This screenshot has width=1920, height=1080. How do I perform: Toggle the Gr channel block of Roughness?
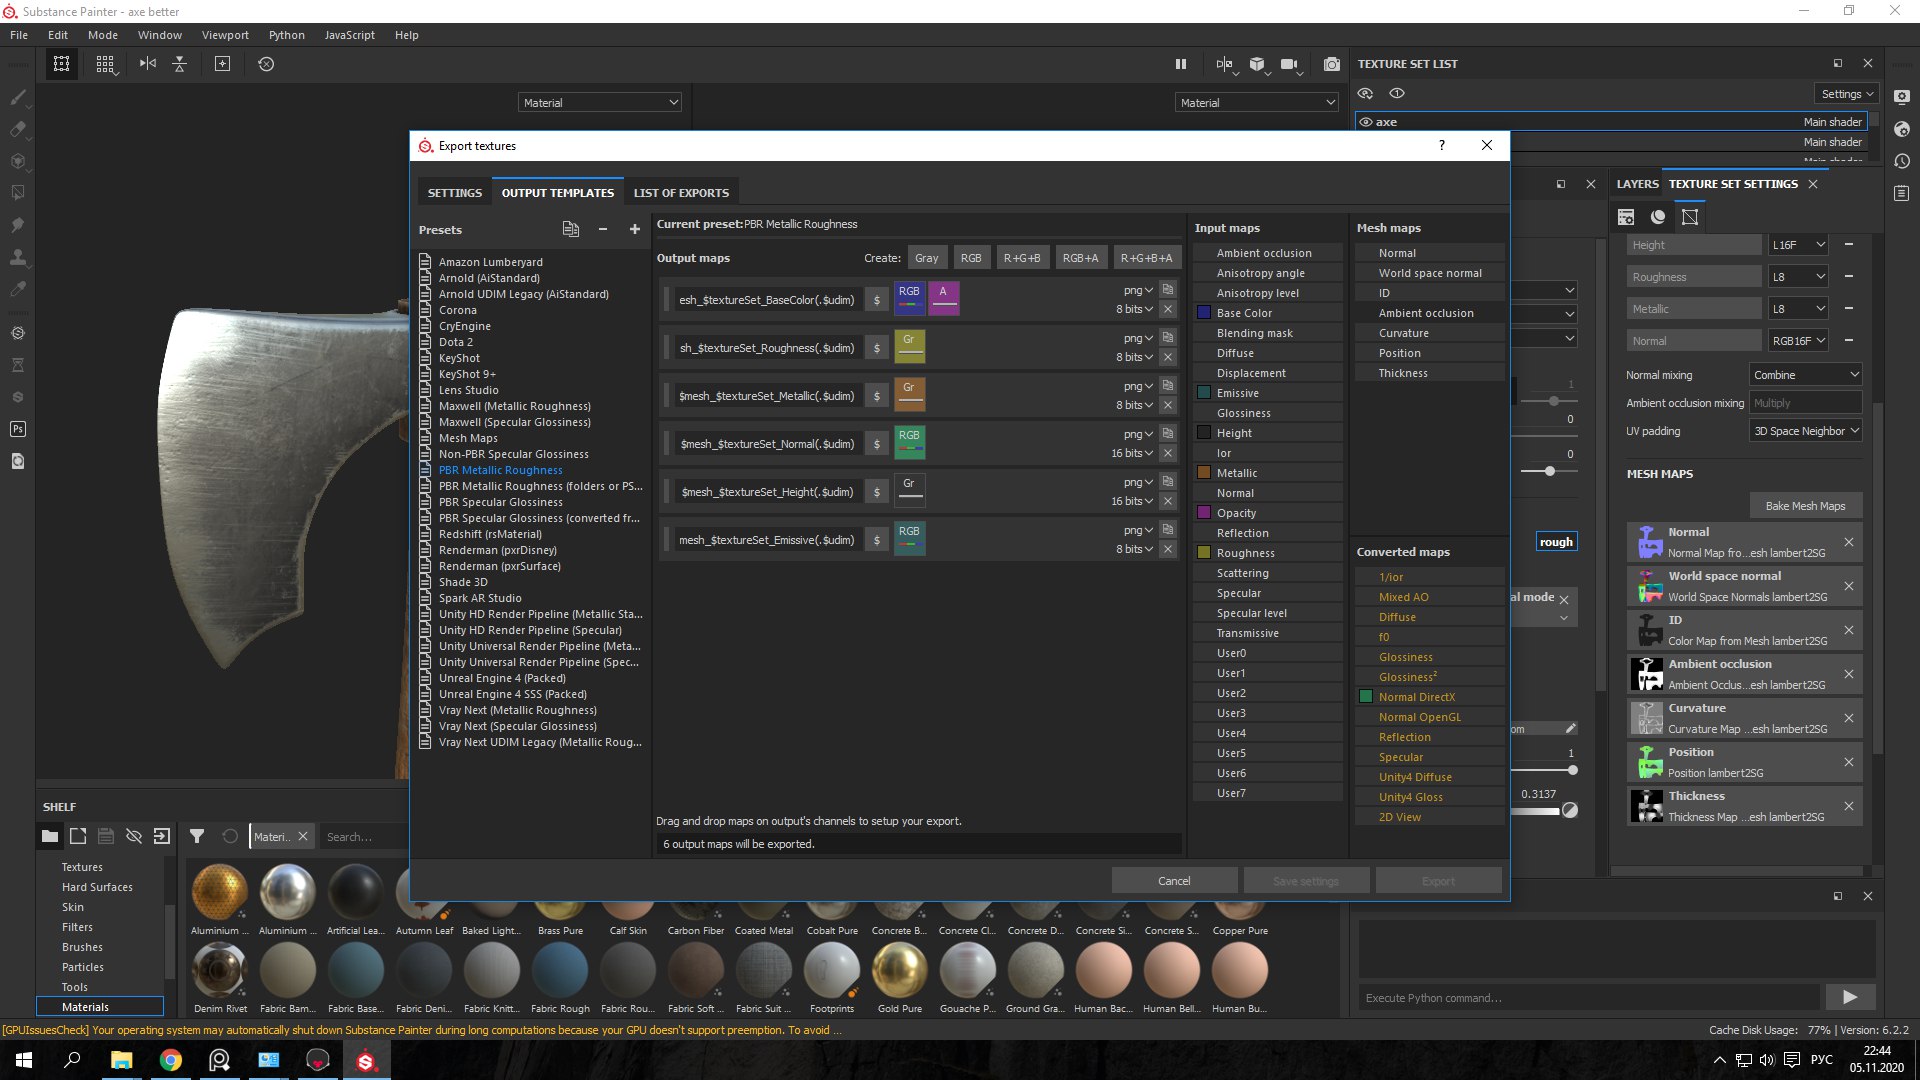pyautogui.click(x=909, y=346)
